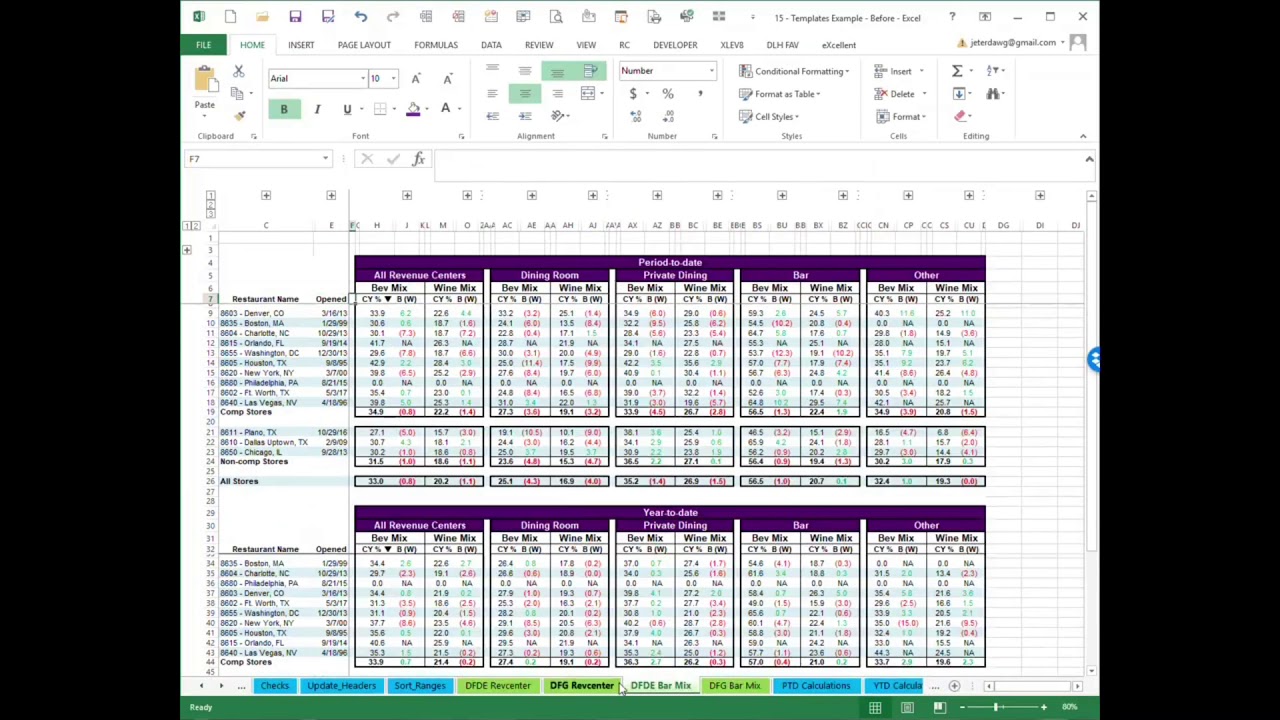Click the Redo arrow icon
Image resolution: width=1280 pixels, height=720 pixels.
pos(393,17)
